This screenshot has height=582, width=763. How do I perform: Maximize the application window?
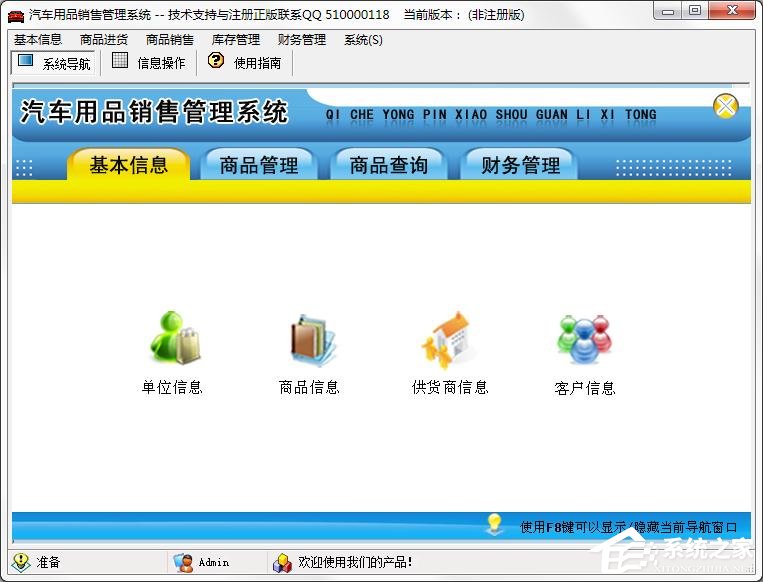695,11
